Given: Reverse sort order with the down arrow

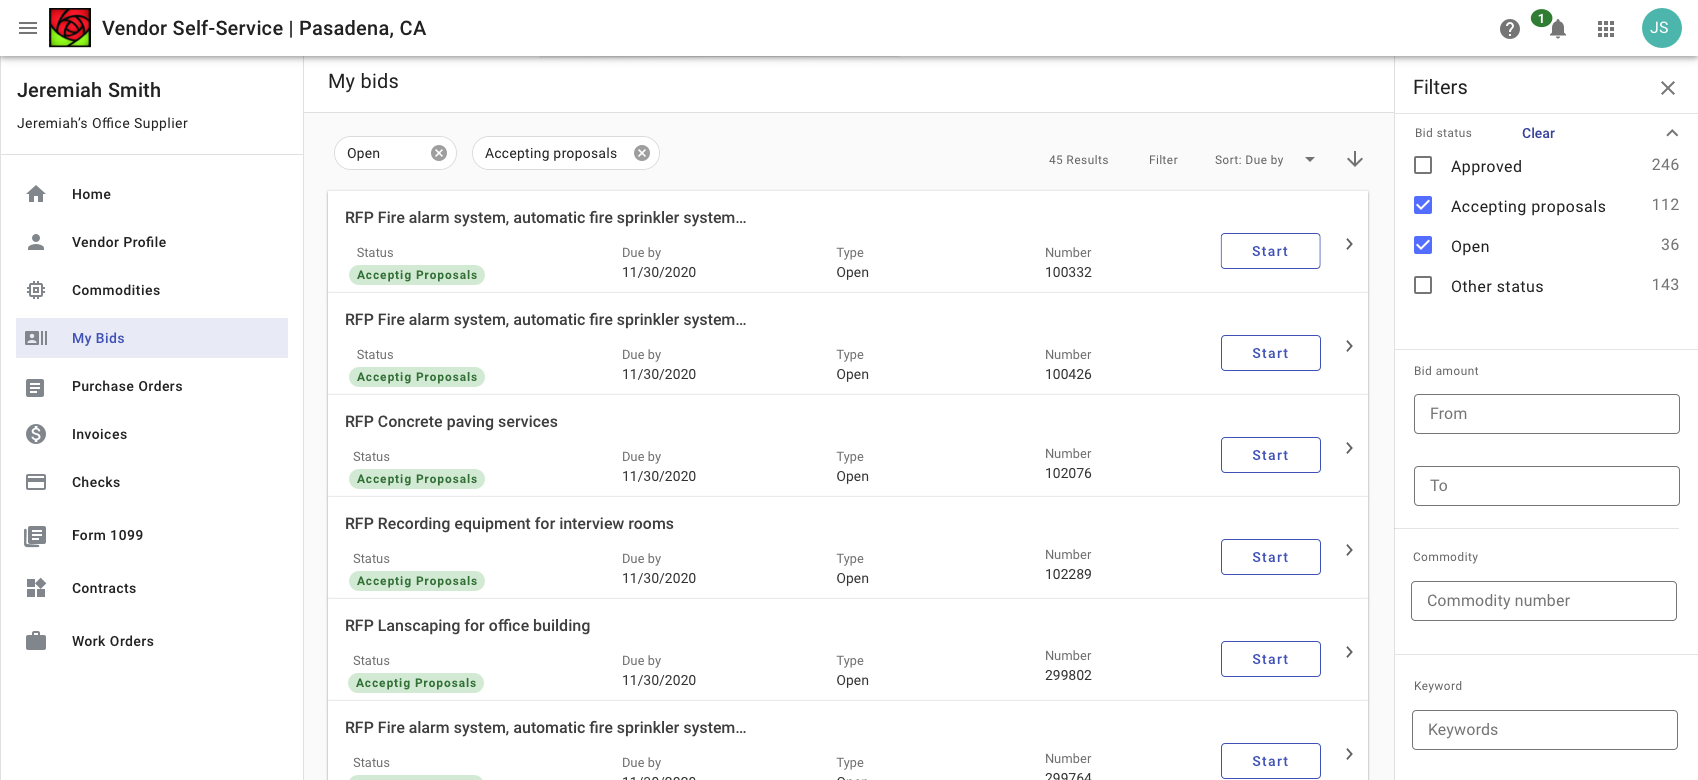Looking at the screenshot, I should tap(1355, 159).
